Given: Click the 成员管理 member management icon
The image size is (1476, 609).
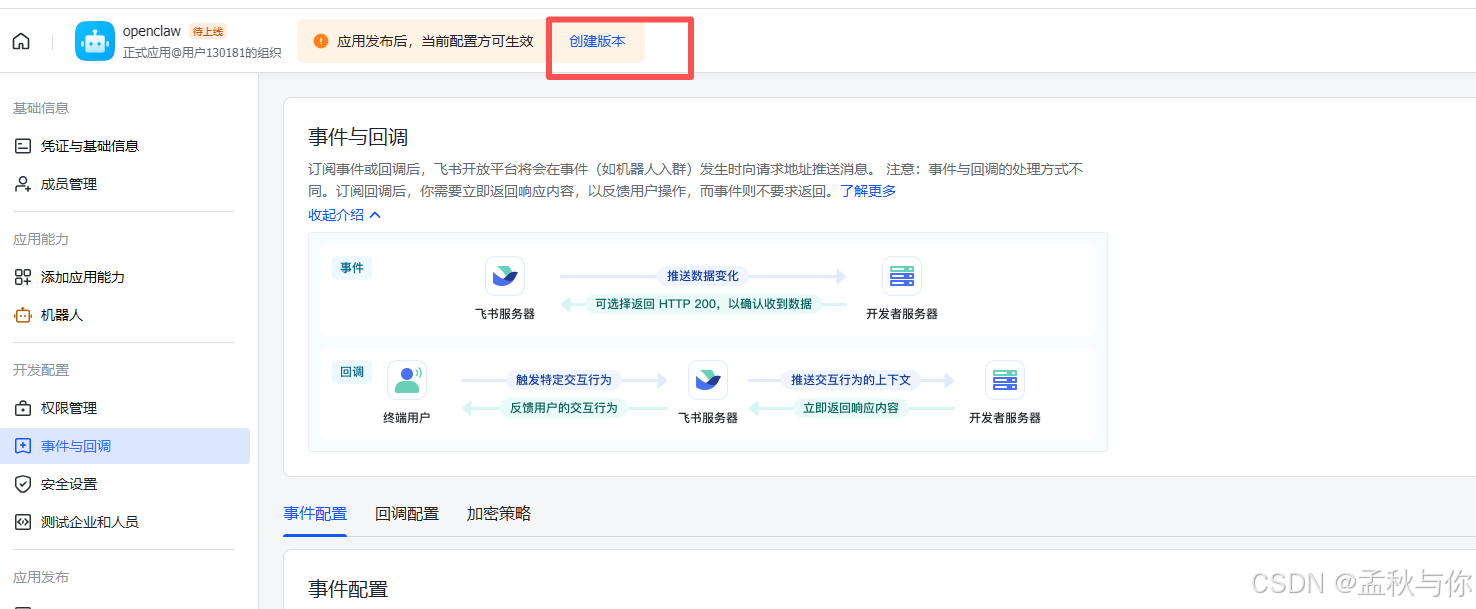Looking at the screenshot, I should click(x=22, y=184).
